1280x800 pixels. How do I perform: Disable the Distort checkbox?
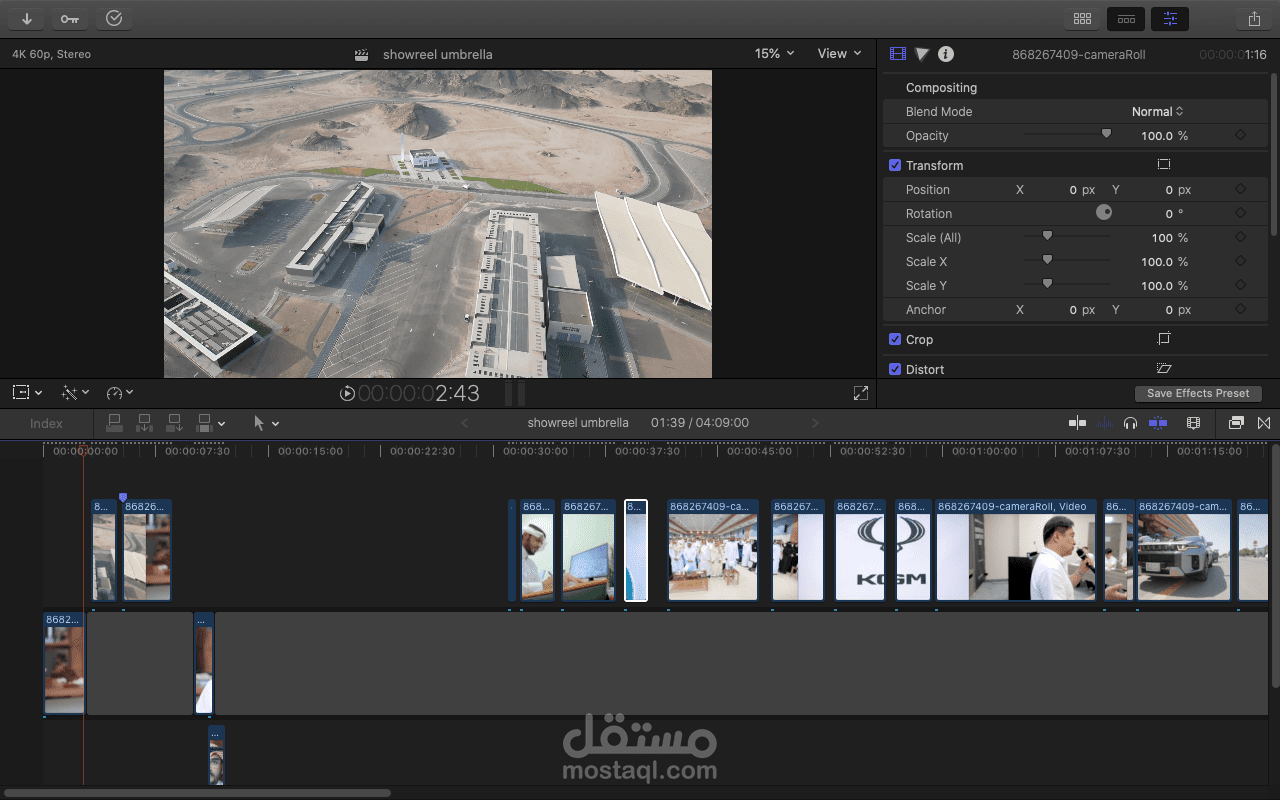895,369
